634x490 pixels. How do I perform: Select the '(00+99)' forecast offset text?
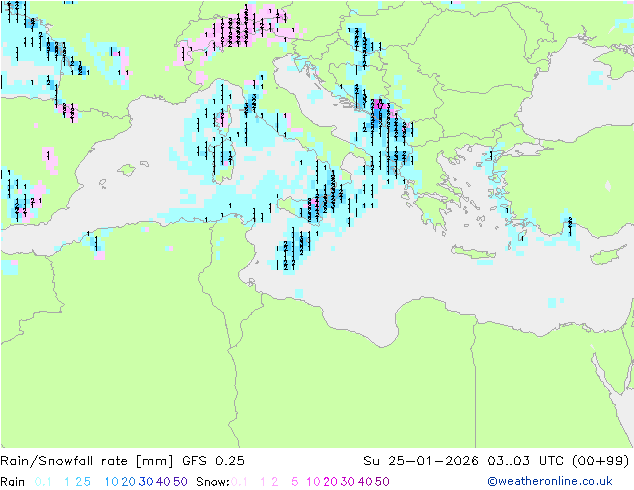(x=601, y=461)
